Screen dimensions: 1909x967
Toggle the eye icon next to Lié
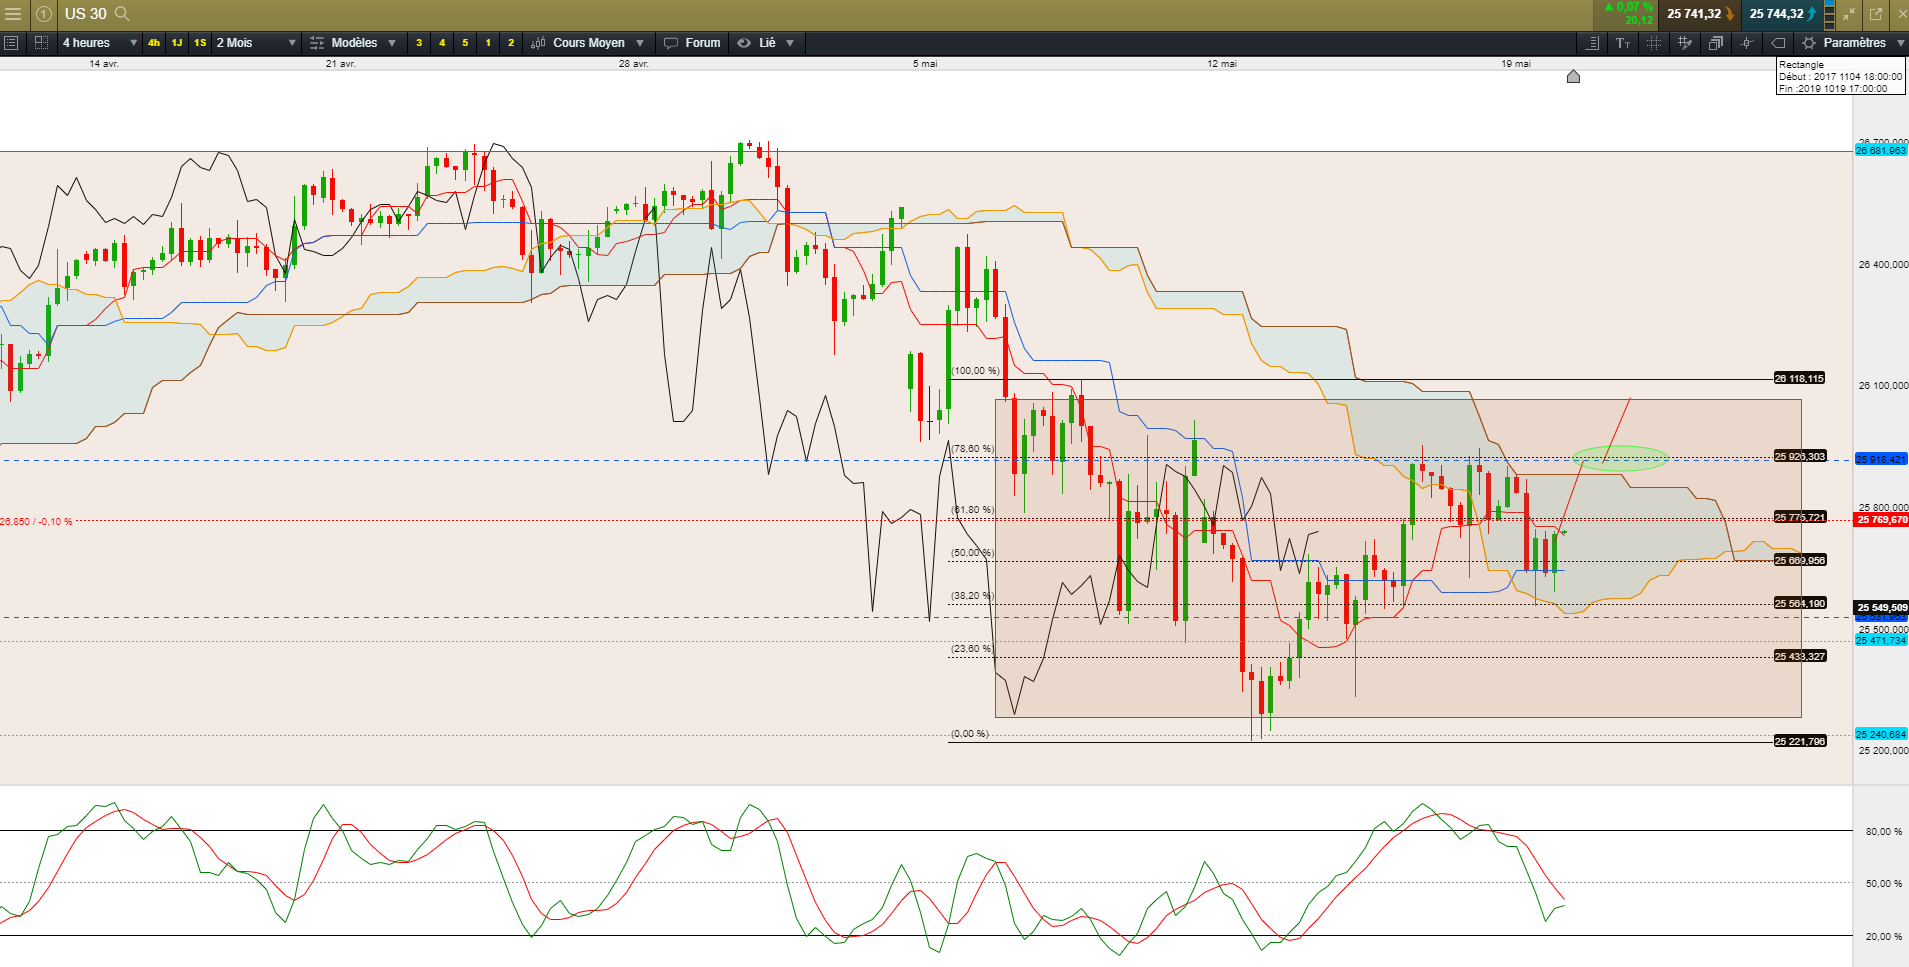pos(744,43)
